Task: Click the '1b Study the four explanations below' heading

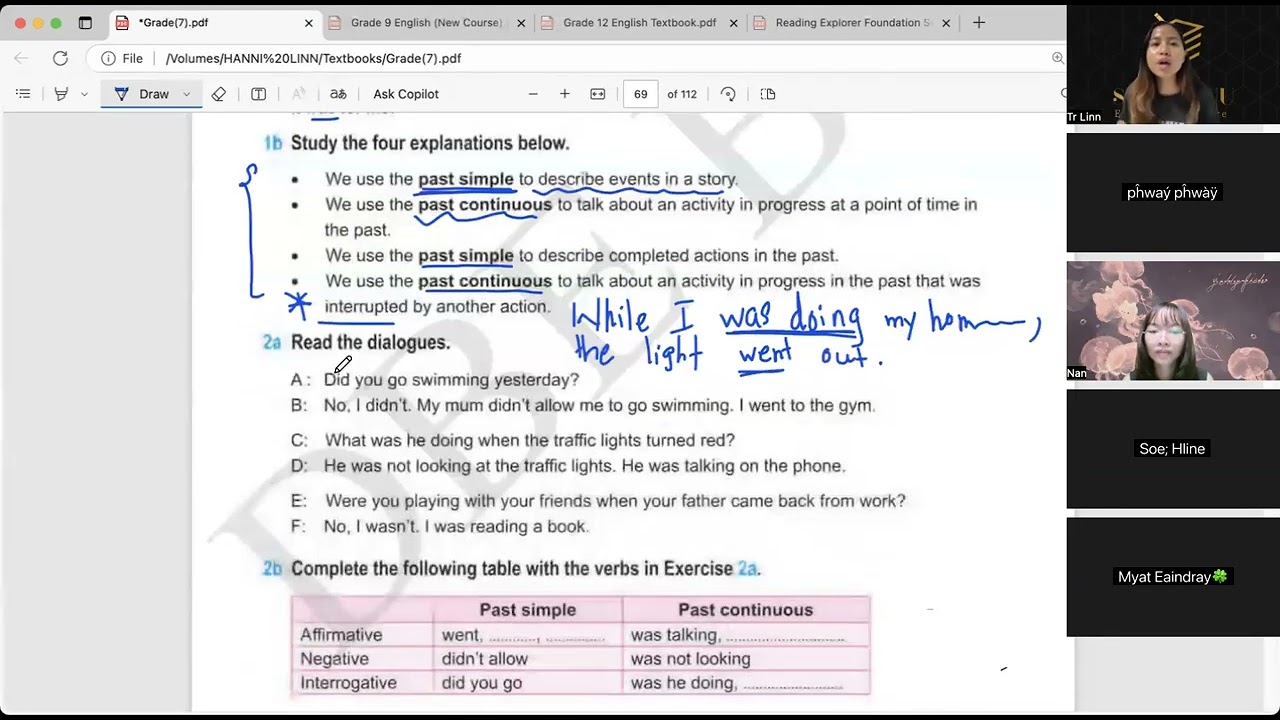Action: 416,143
